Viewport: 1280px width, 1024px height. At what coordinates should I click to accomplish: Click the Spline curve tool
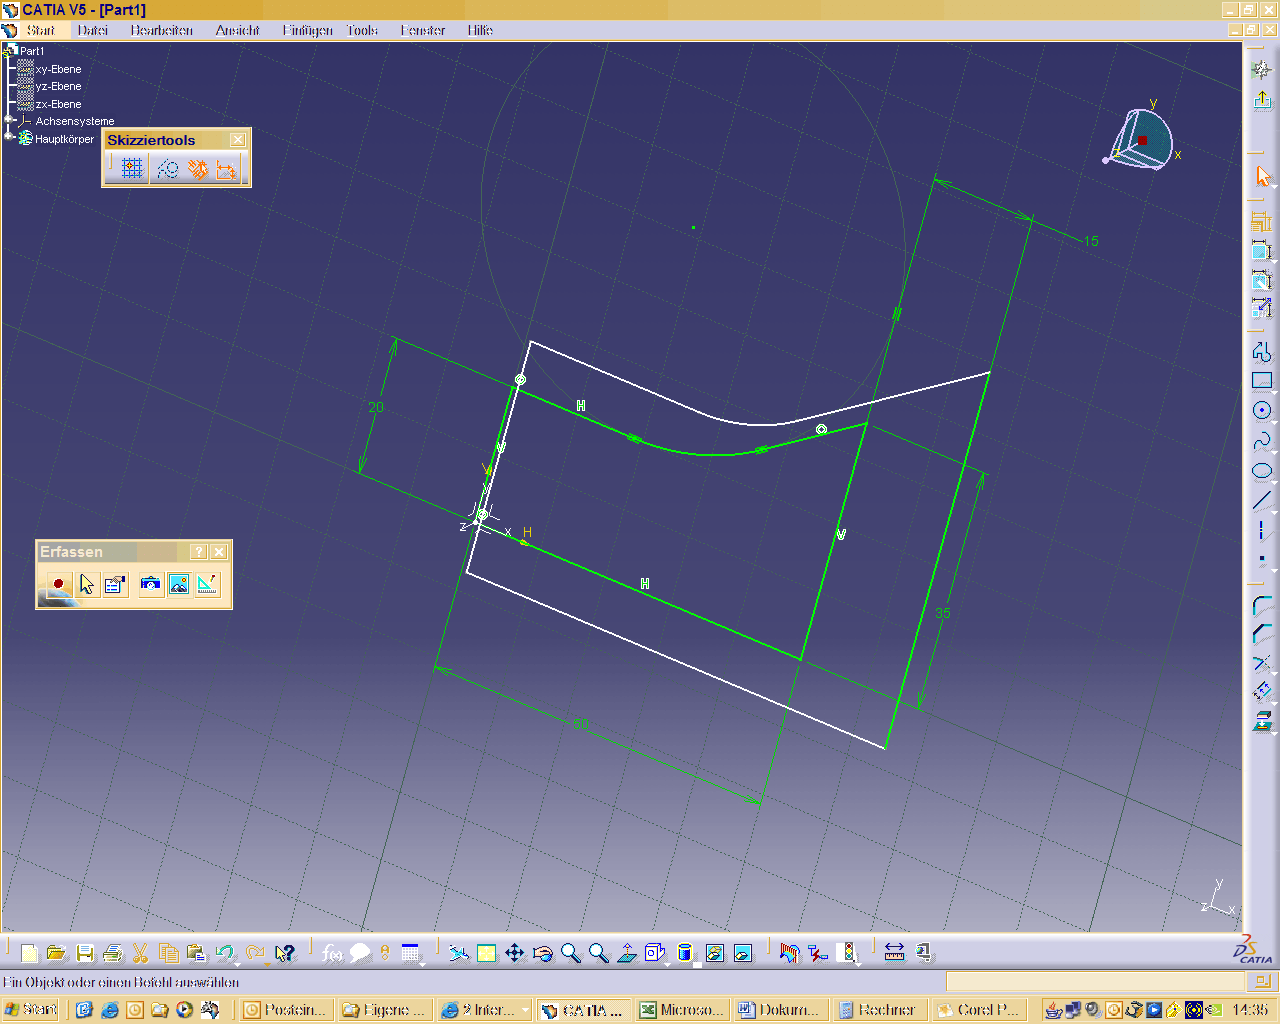pos(1262,440)
